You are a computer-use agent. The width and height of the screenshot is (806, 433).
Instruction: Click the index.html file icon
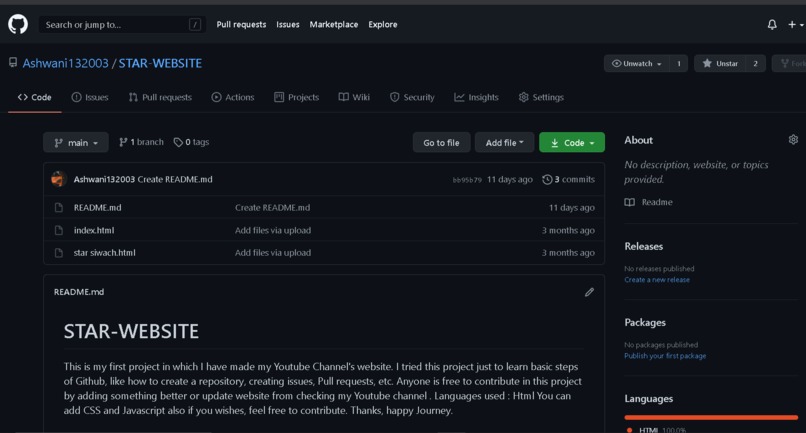[59, 230]
